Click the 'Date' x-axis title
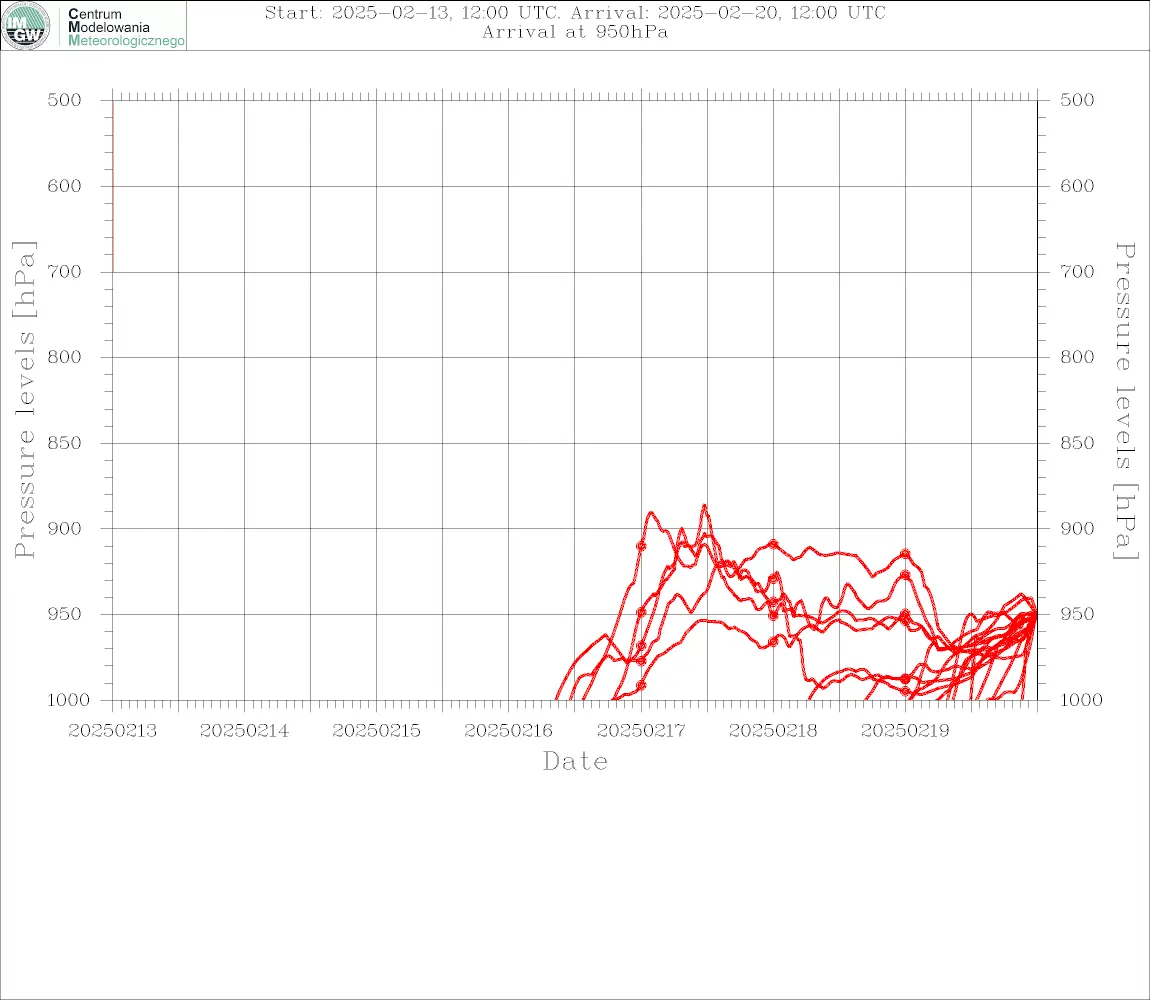 [576, 762]
